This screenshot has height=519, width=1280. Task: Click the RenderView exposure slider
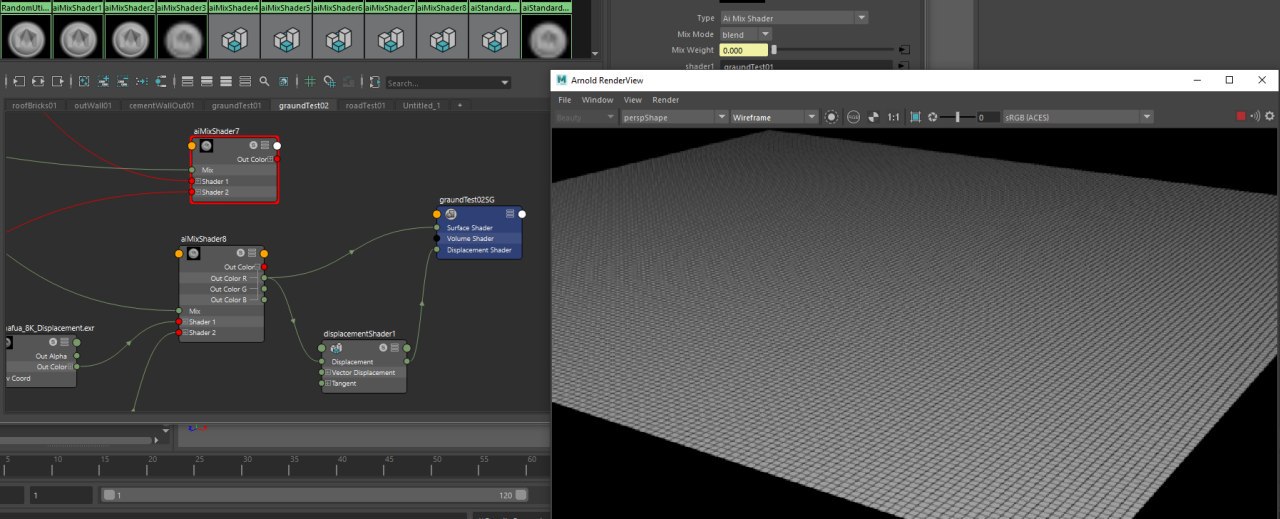click(x=958, y=117)
